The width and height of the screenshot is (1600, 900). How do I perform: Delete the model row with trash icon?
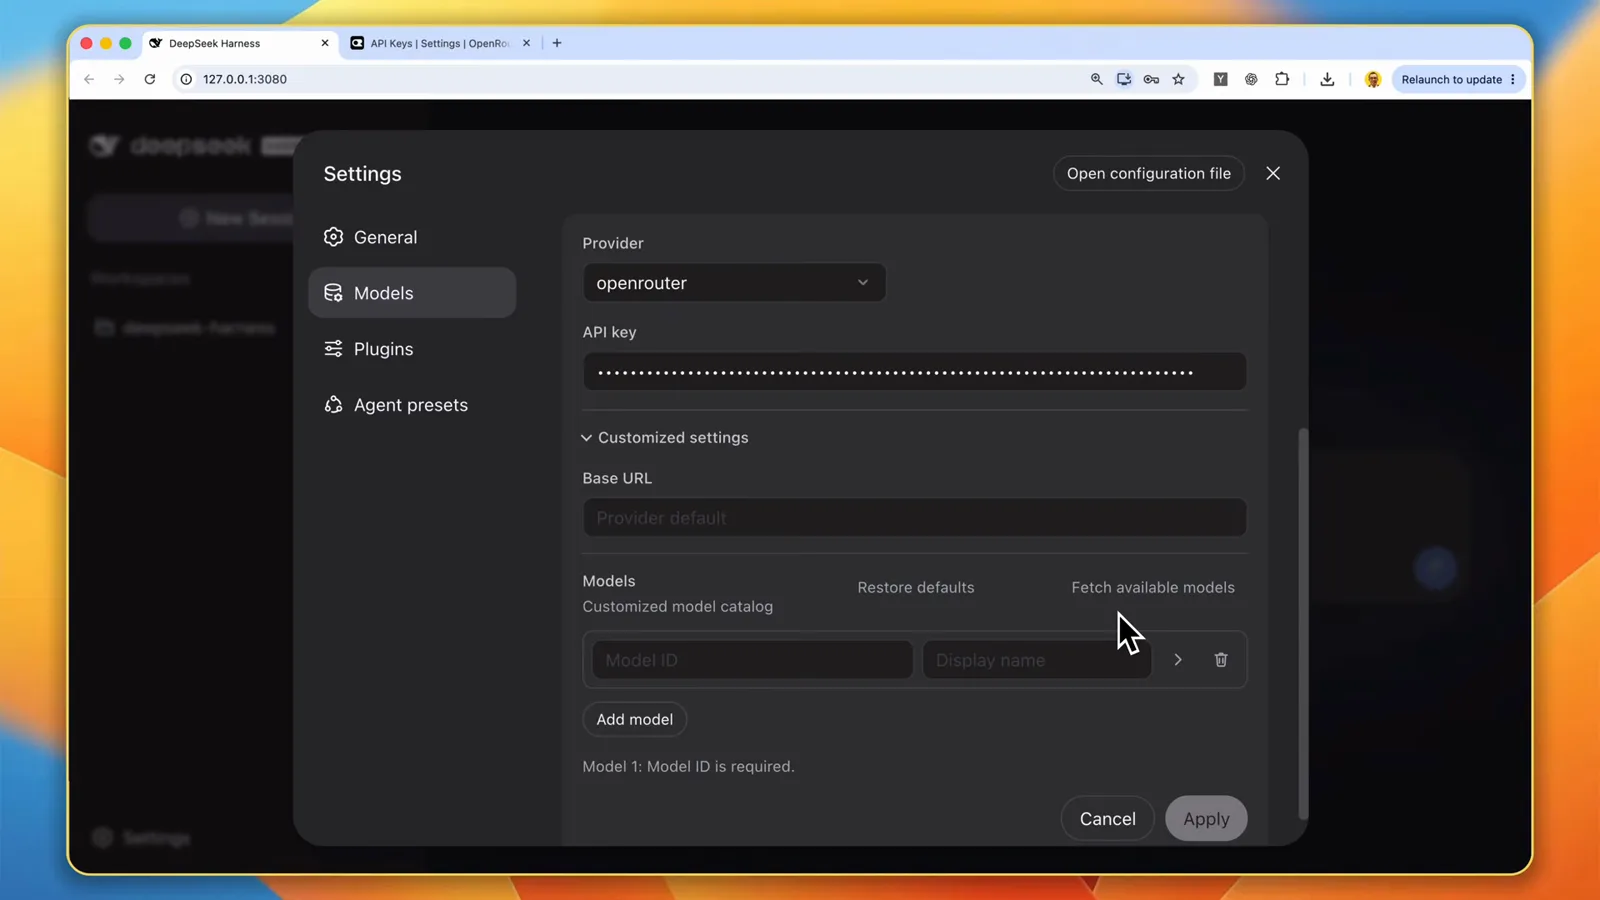pos(1221,660)
